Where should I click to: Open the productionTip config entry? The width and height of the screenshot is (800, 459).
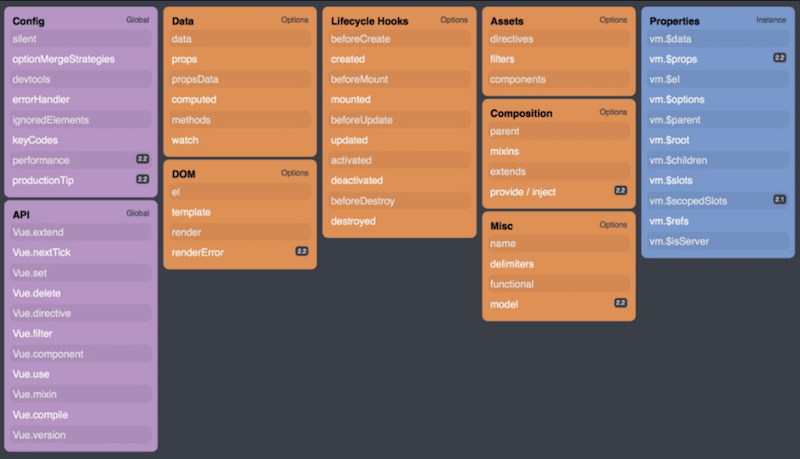[x=81, y=181]
